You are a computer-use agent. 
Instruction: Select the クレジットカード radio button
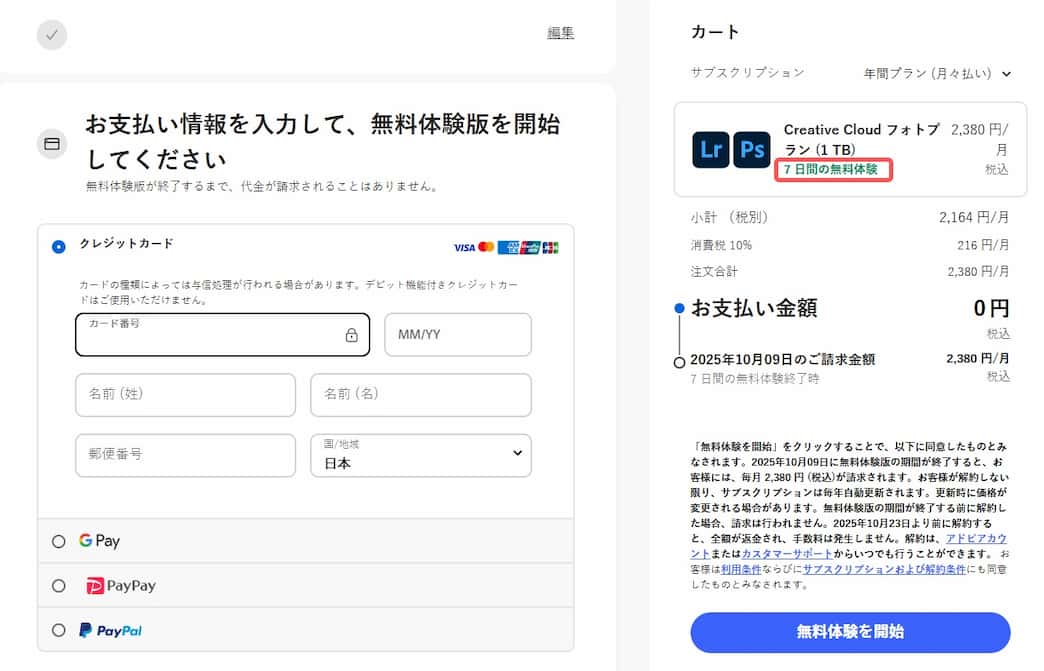(x=58, y=244)
